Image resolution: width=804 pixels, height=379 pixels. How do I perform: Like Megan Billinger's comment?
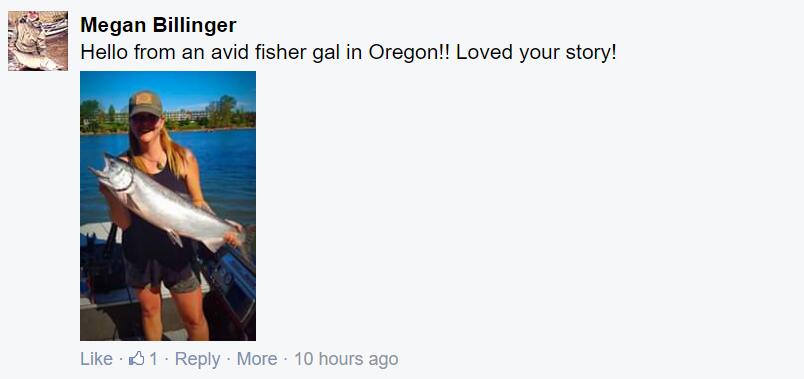coord(96,359)
